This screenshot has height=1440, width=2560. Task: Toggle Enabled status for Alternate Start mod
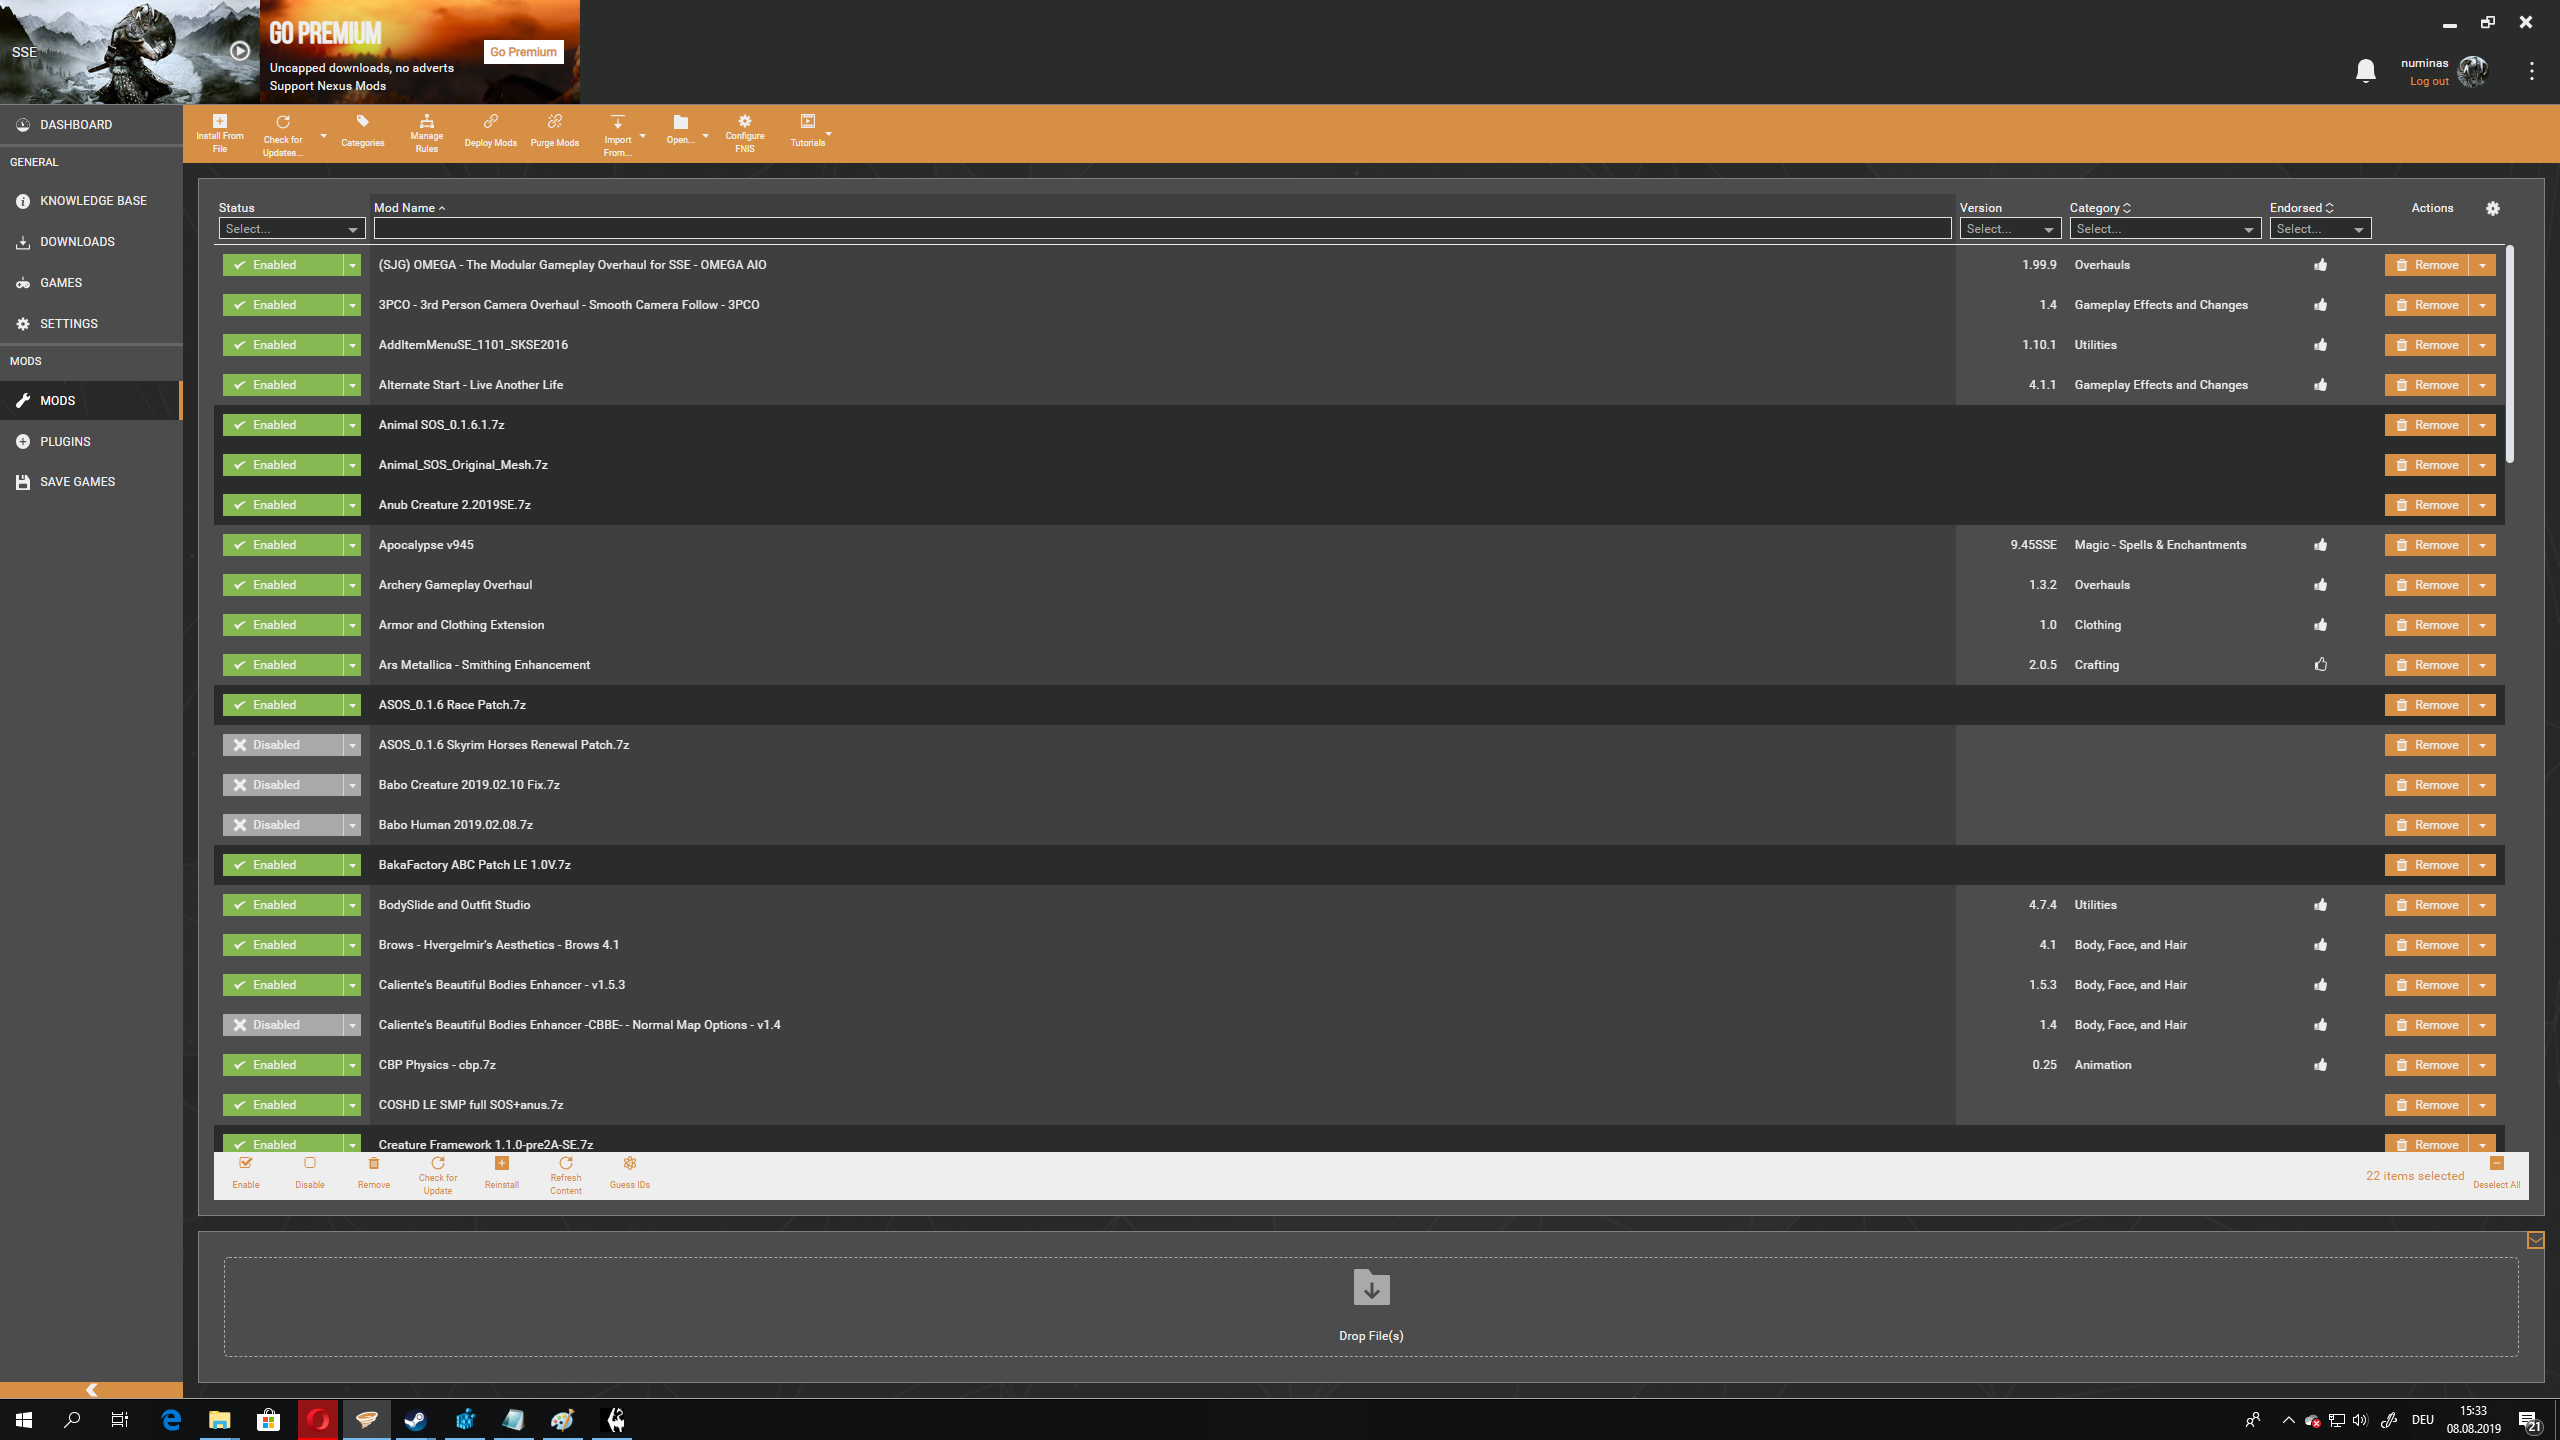tap(282, 385)
